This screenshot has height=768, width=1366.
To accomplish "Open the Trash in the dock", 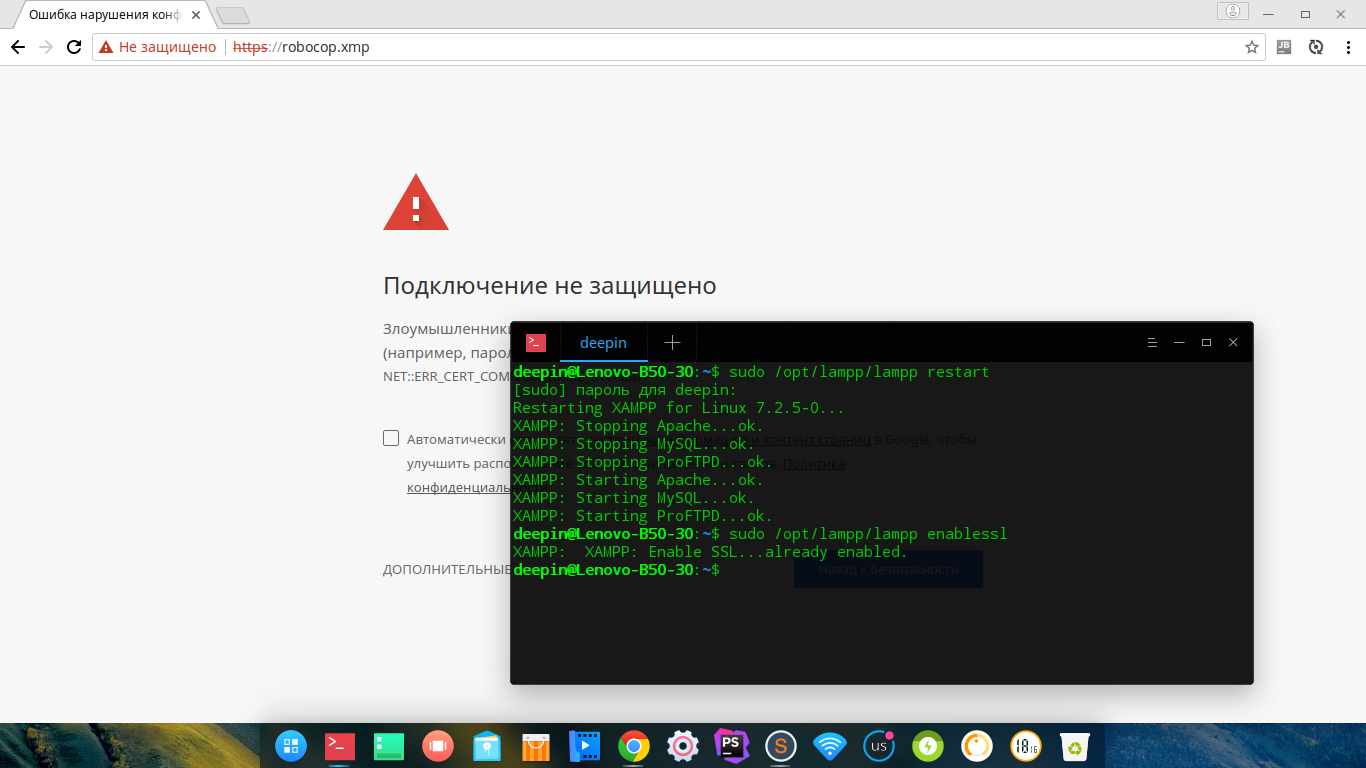I will [x=1075, y=745].
